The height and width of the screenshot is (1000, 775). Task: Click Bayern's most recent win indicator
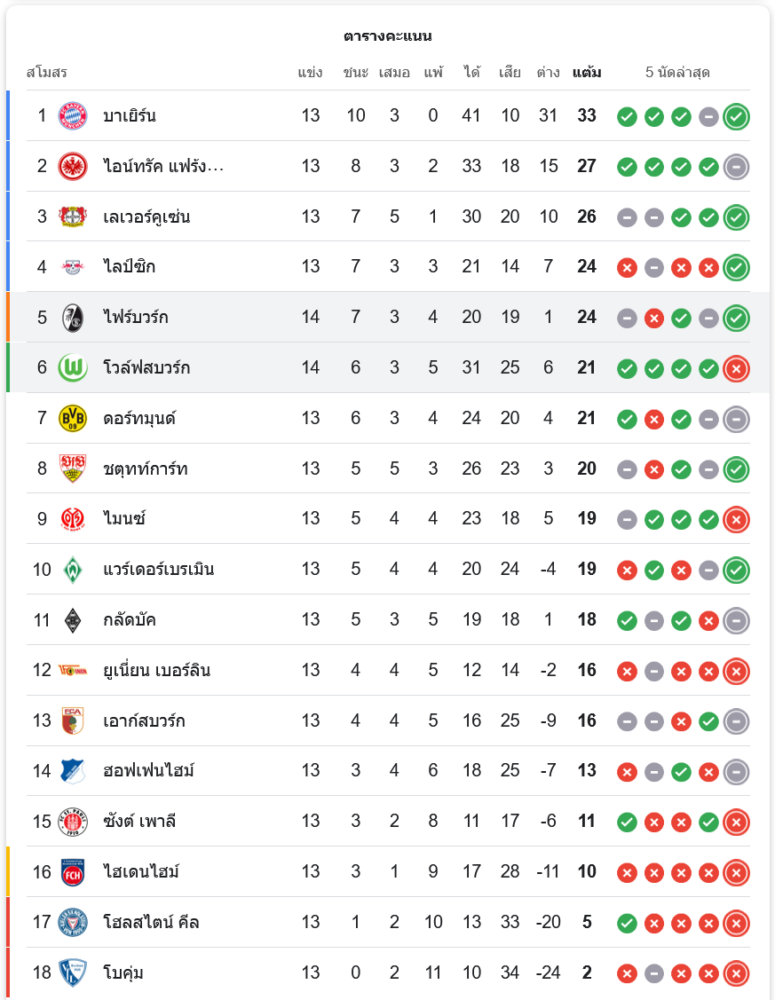point(736,116)
